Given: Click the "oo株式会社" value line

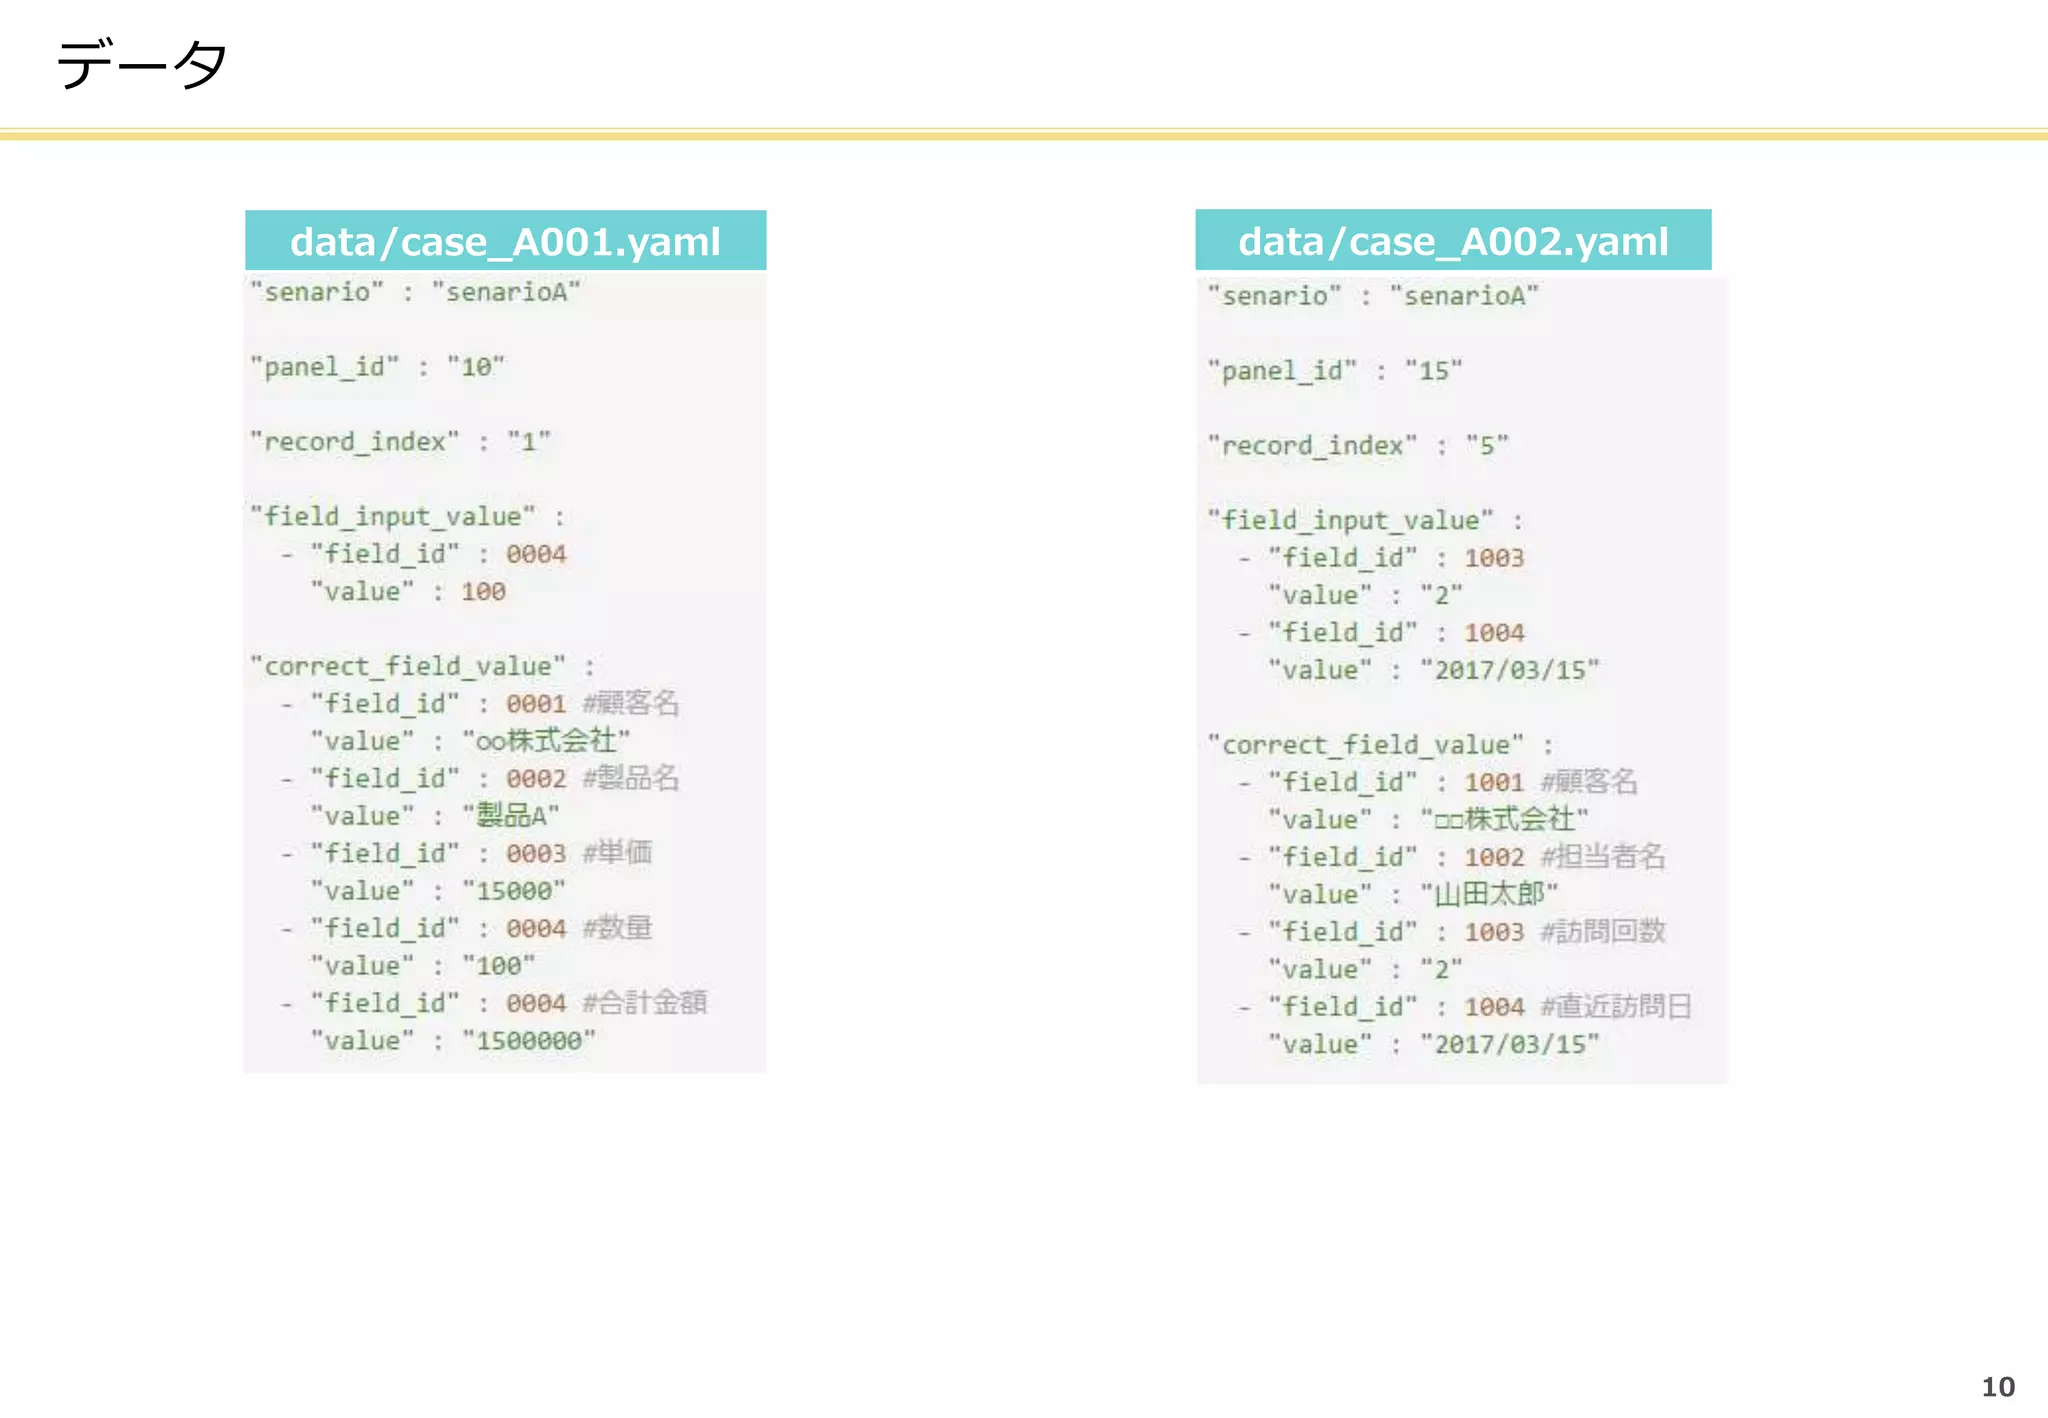Looking at the screenshot, I should coord(470,741).
